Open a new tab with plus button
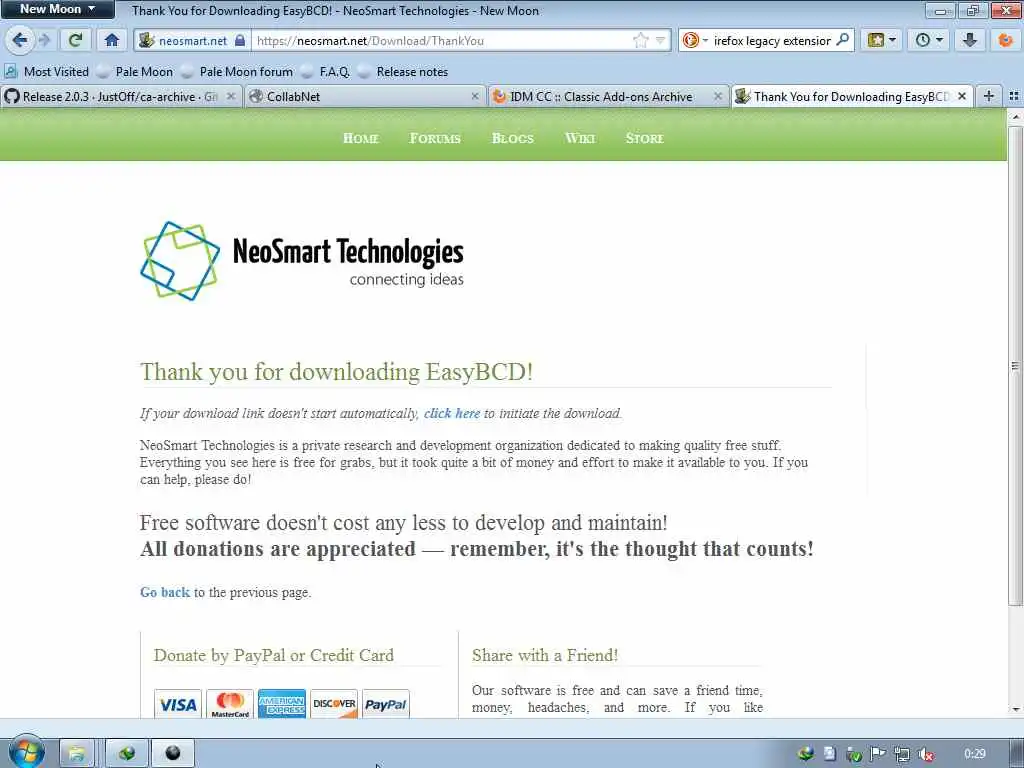Image resolution: width=1024 pixels, height=768 pixels. (989, 97)
